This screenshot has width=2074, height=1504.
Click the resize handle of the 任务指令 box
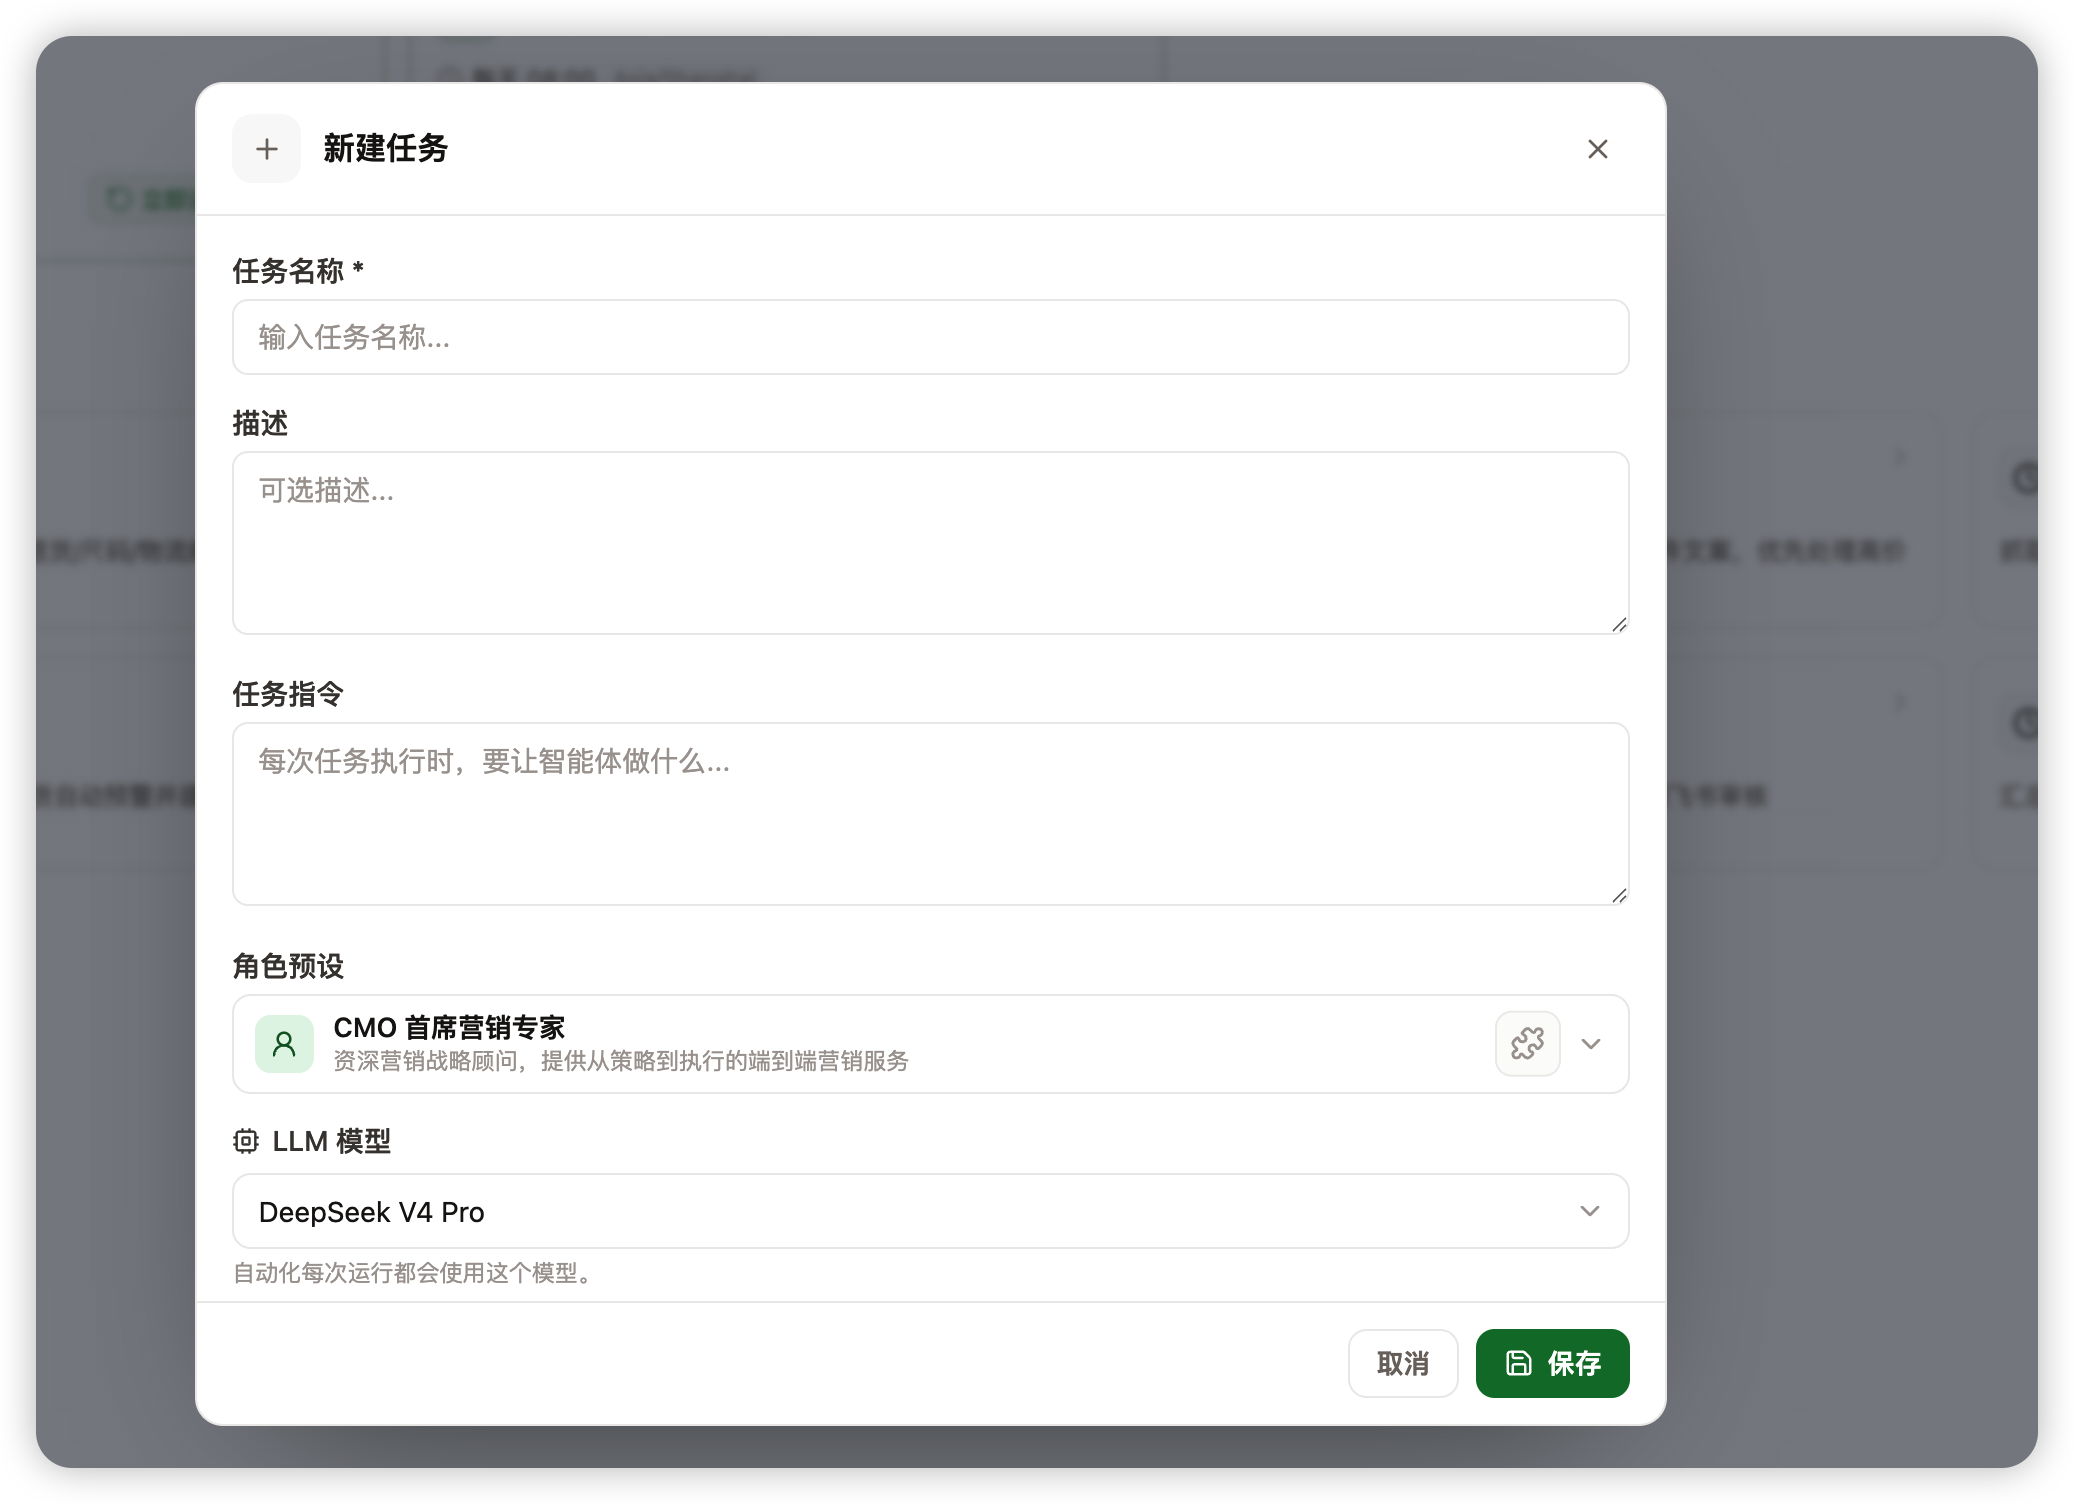(x=1619, y=895)
